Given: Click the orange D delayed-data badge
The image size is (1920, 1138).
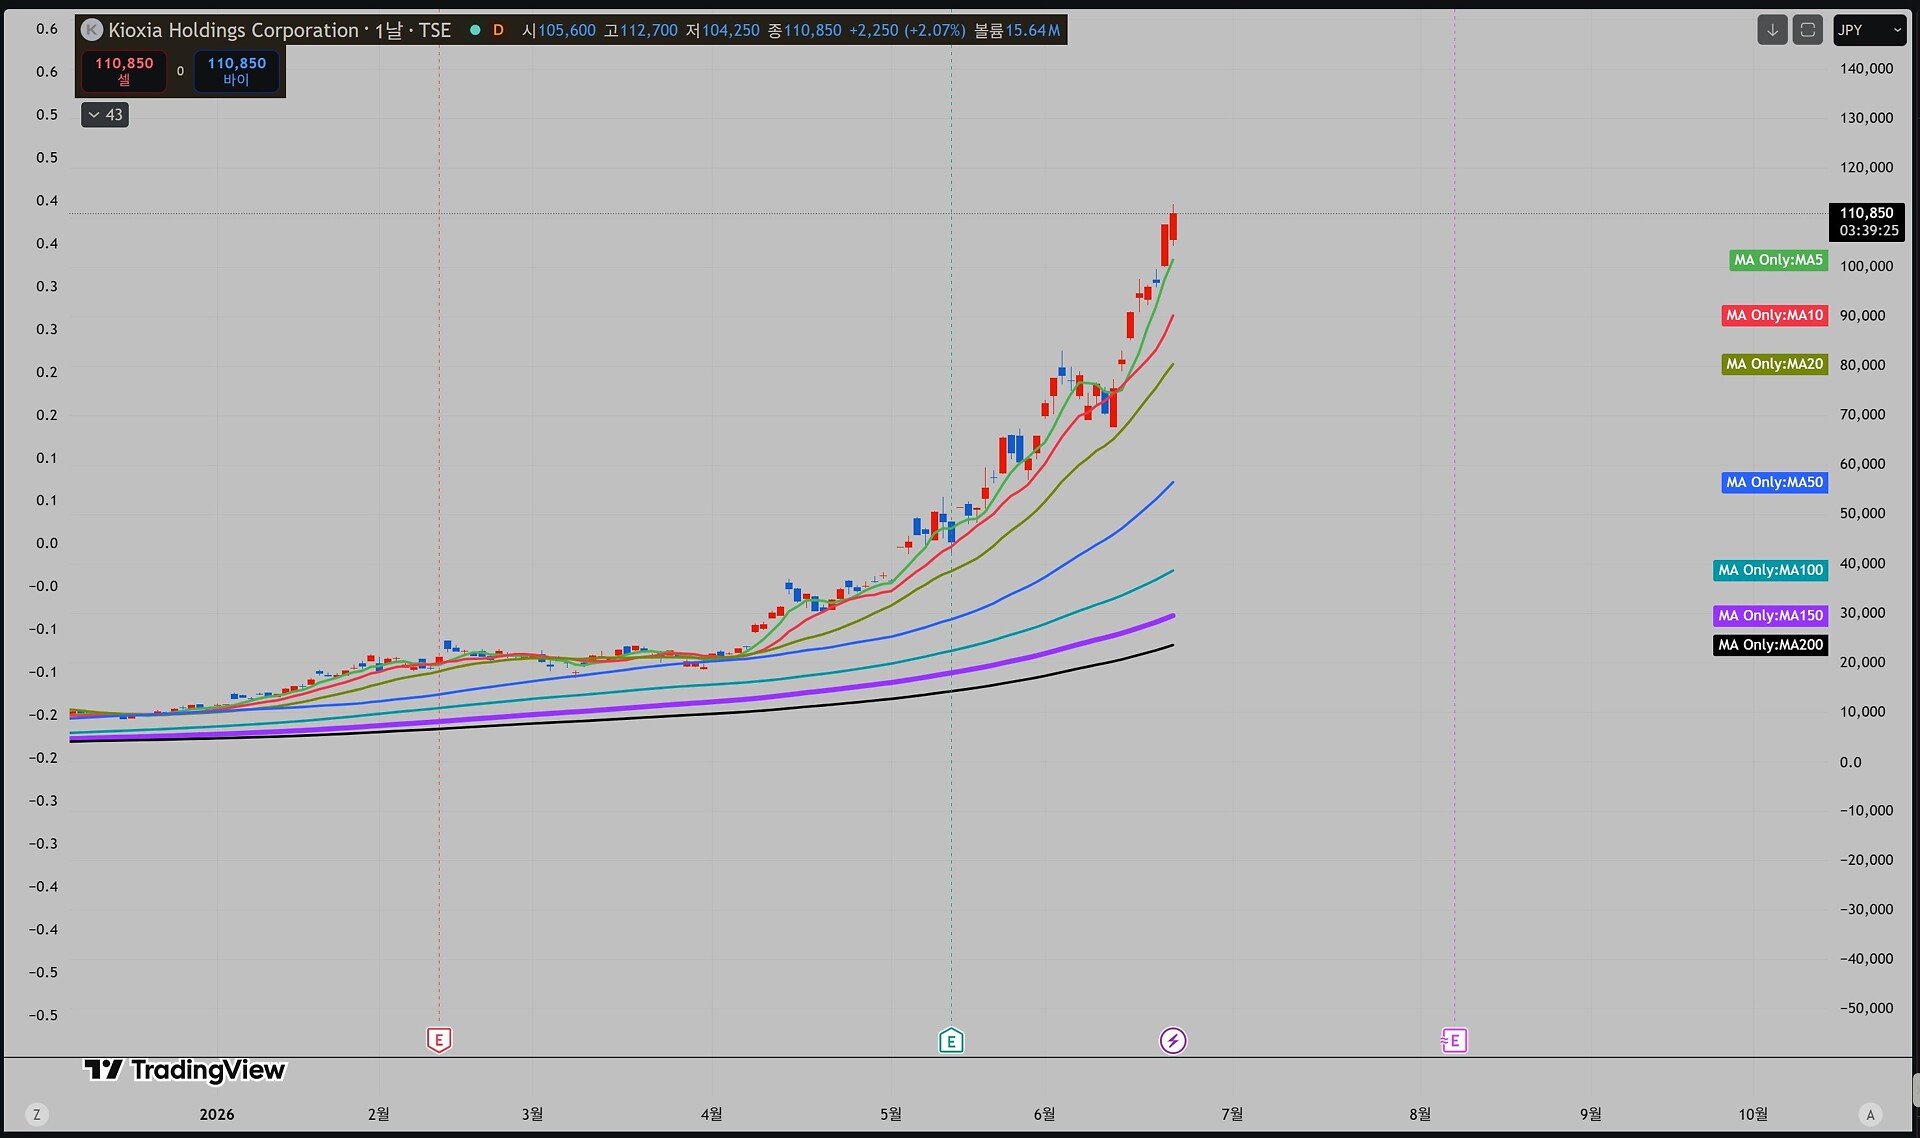Looking at the screenshot, I should [x=498, y=30].
